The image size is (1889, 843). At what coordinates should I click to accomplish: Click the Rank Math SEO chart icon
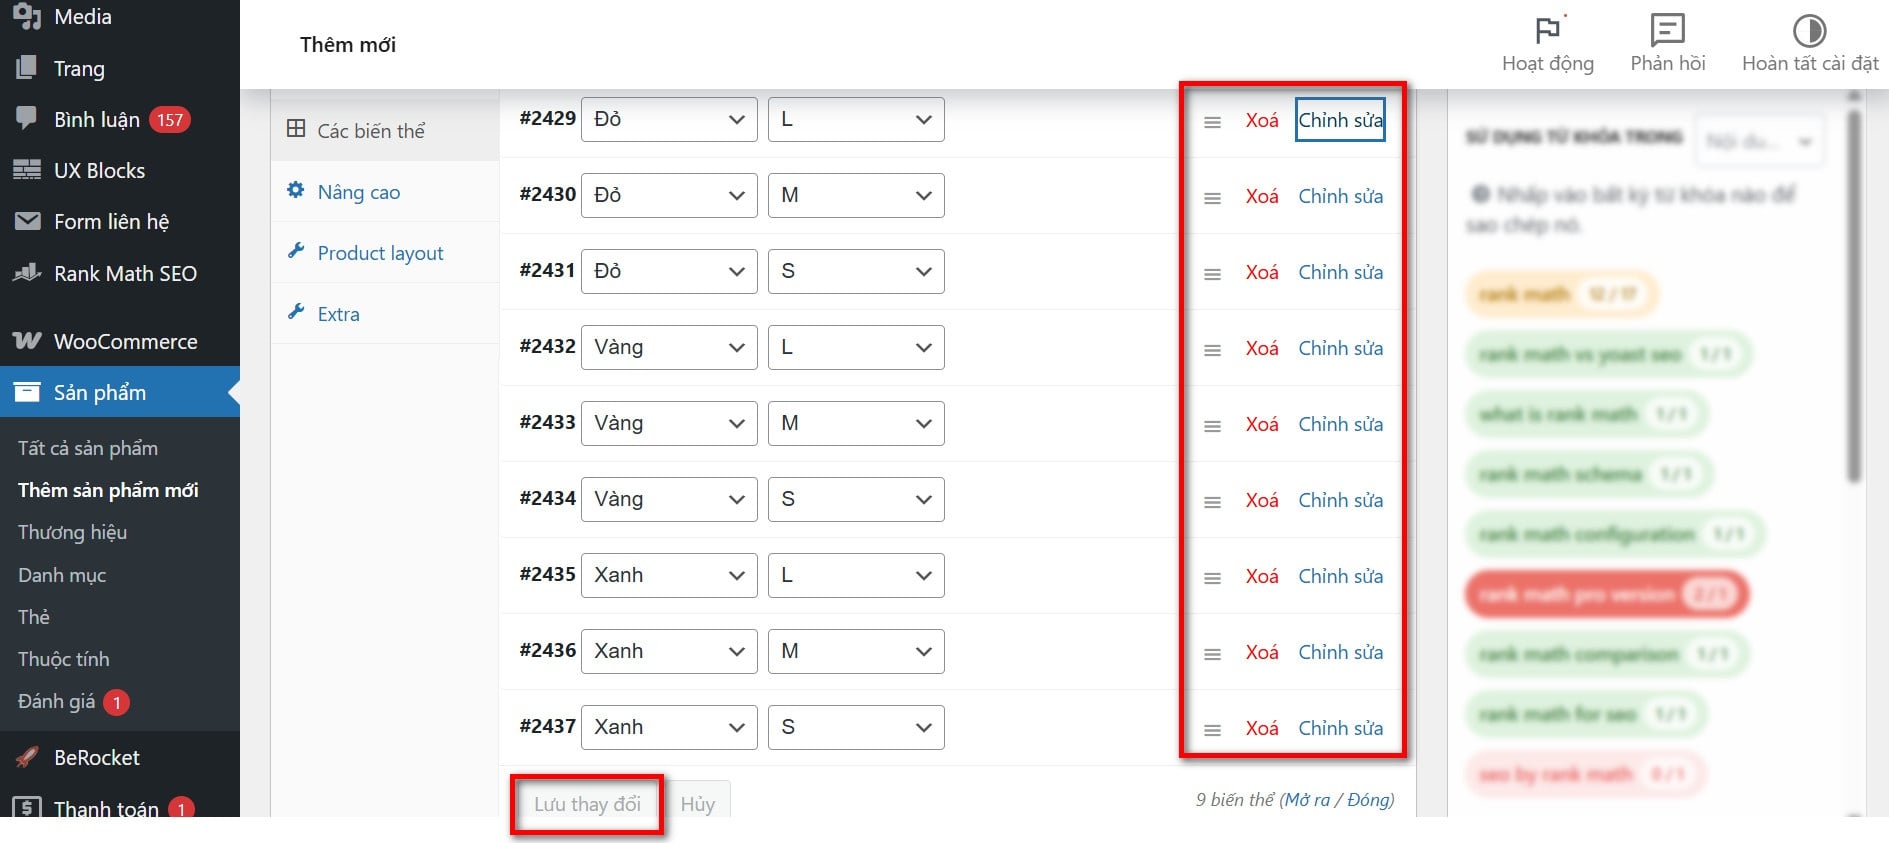27,273
